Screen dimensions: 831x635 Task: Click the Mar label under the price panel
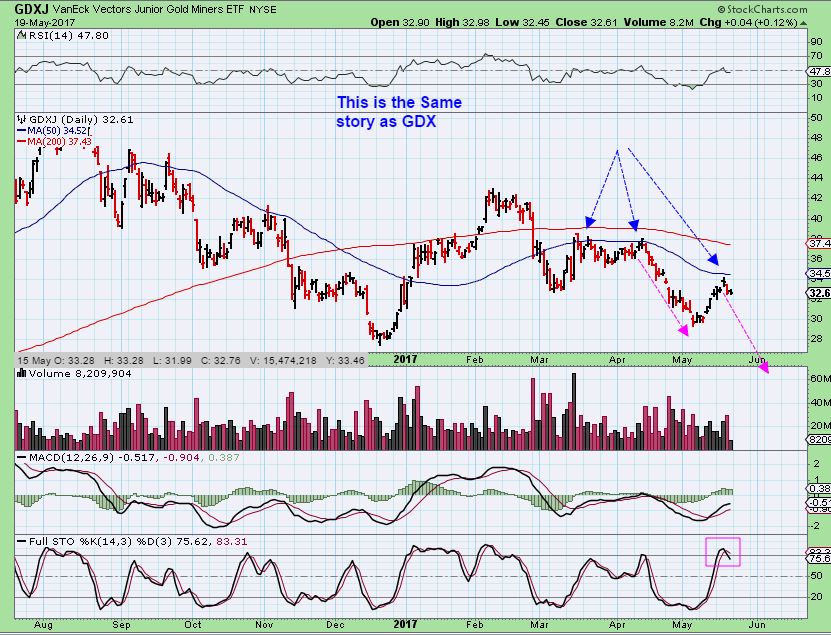[539, 360]
